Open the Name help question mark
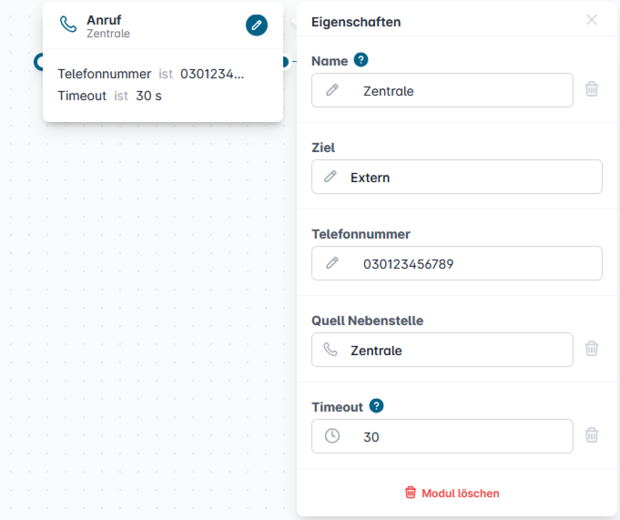 tap(361, 61)
